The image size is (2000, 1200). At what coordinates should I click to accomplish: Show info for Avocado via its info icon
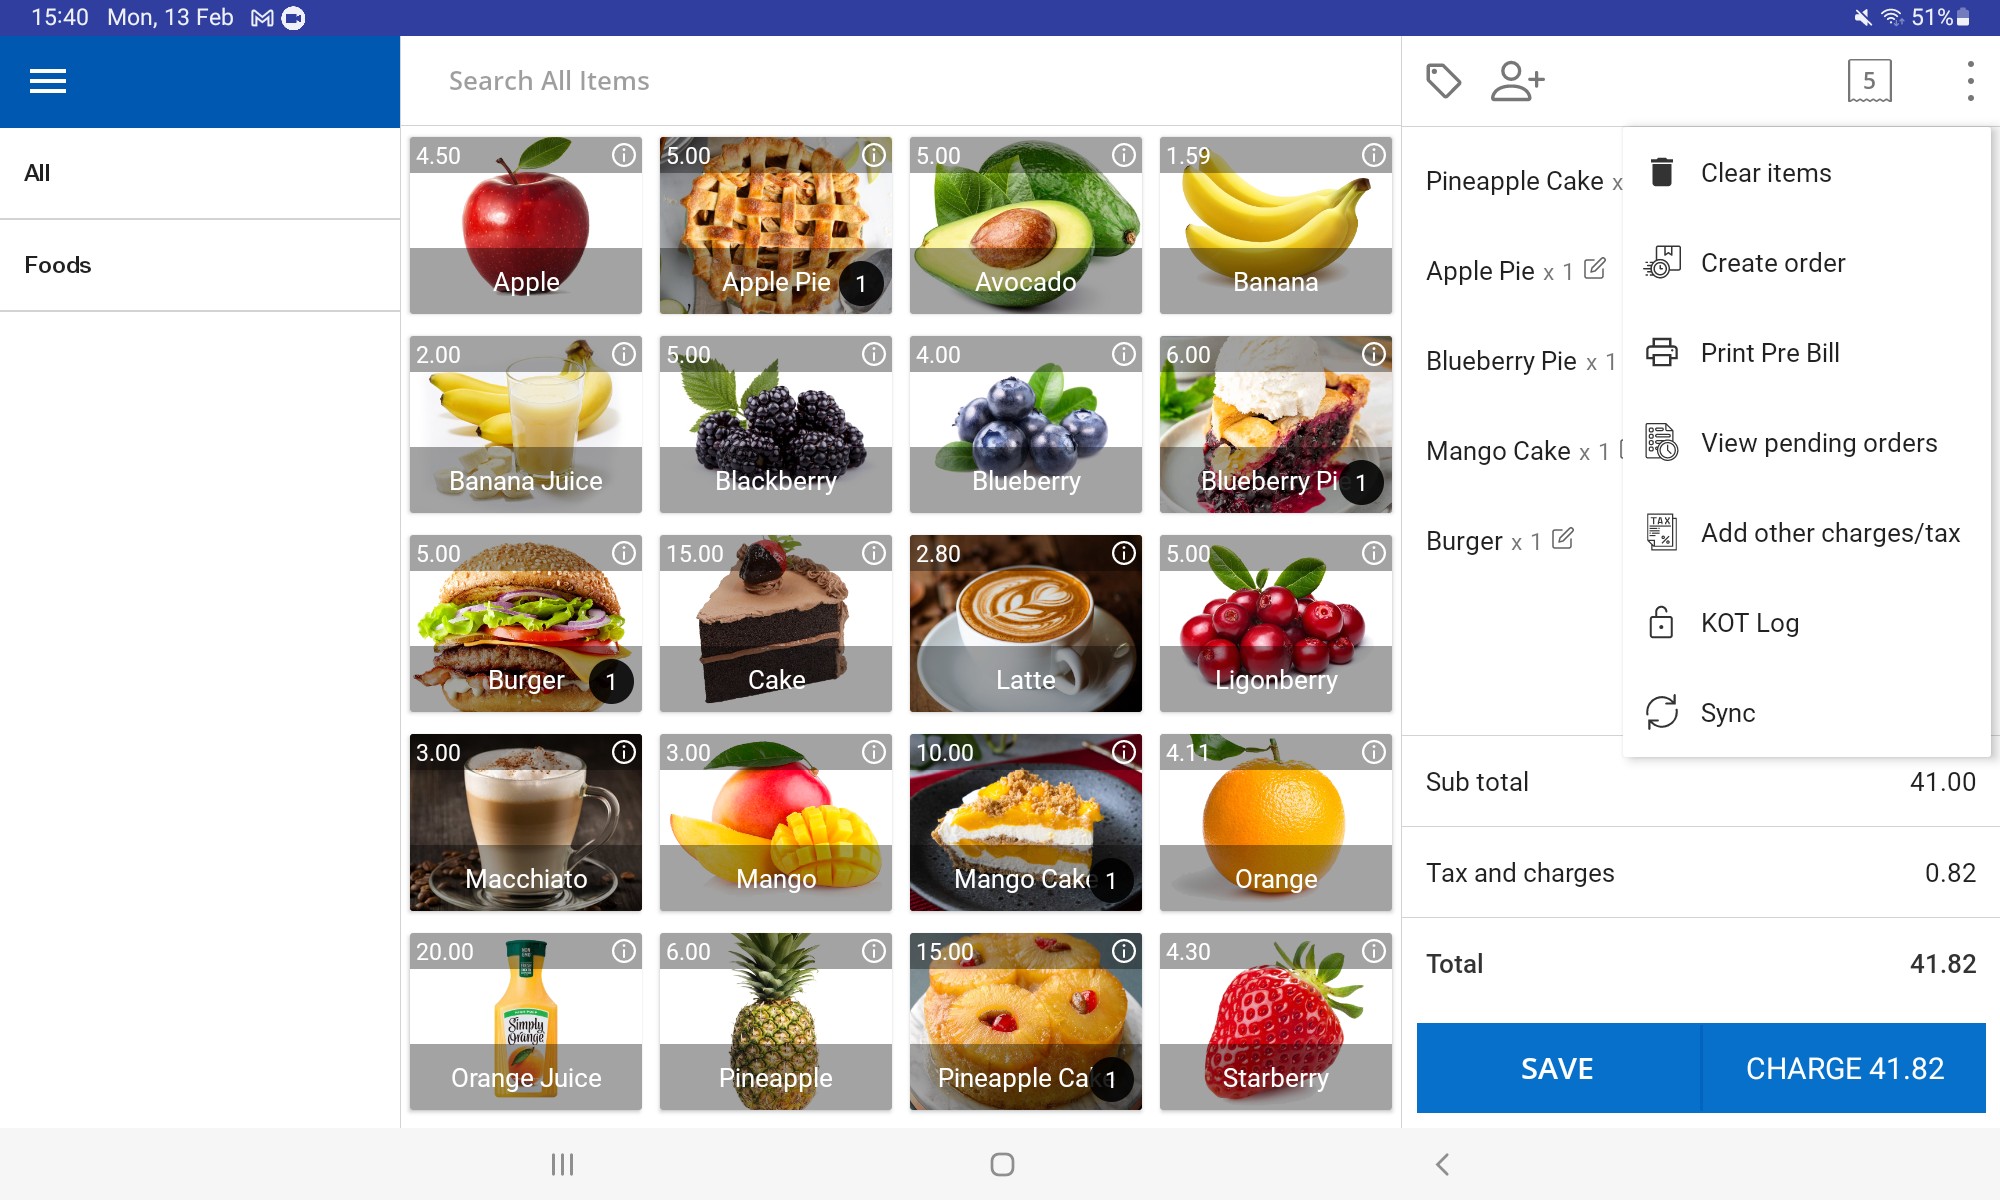[1124, 155]
